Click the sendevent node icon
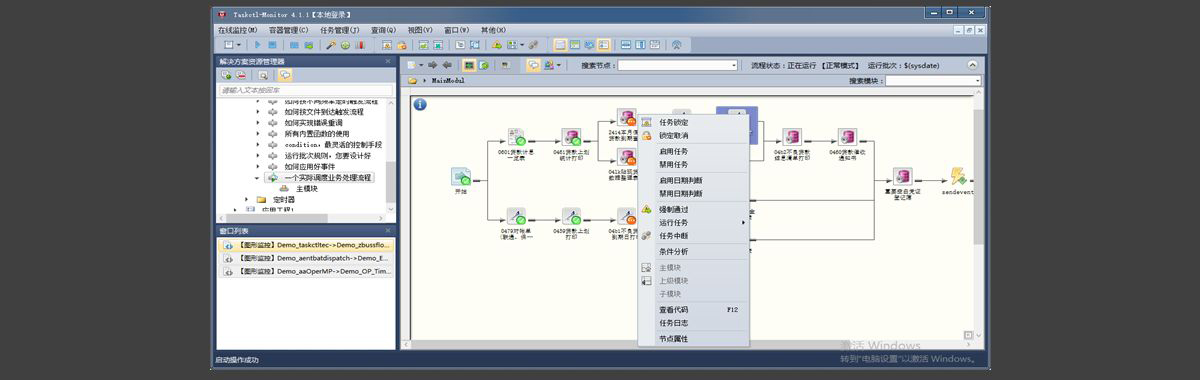The image size is (1200, 380). (x=958, y=176)
